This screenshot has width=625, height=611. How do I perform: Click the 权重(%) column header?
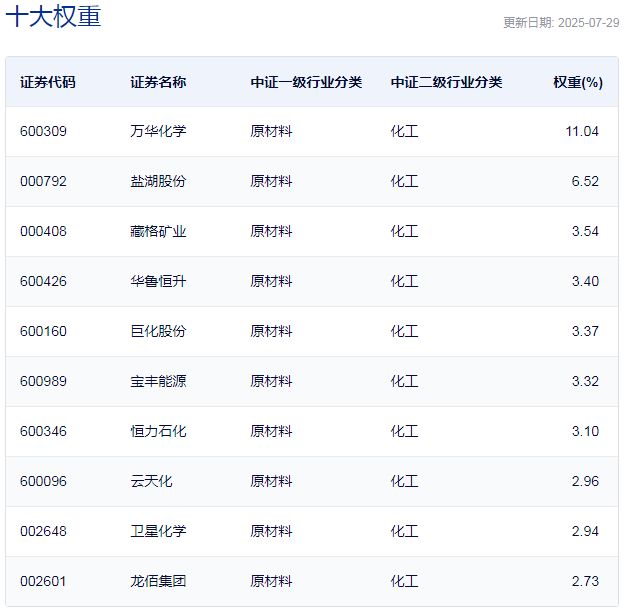point(577,82)
